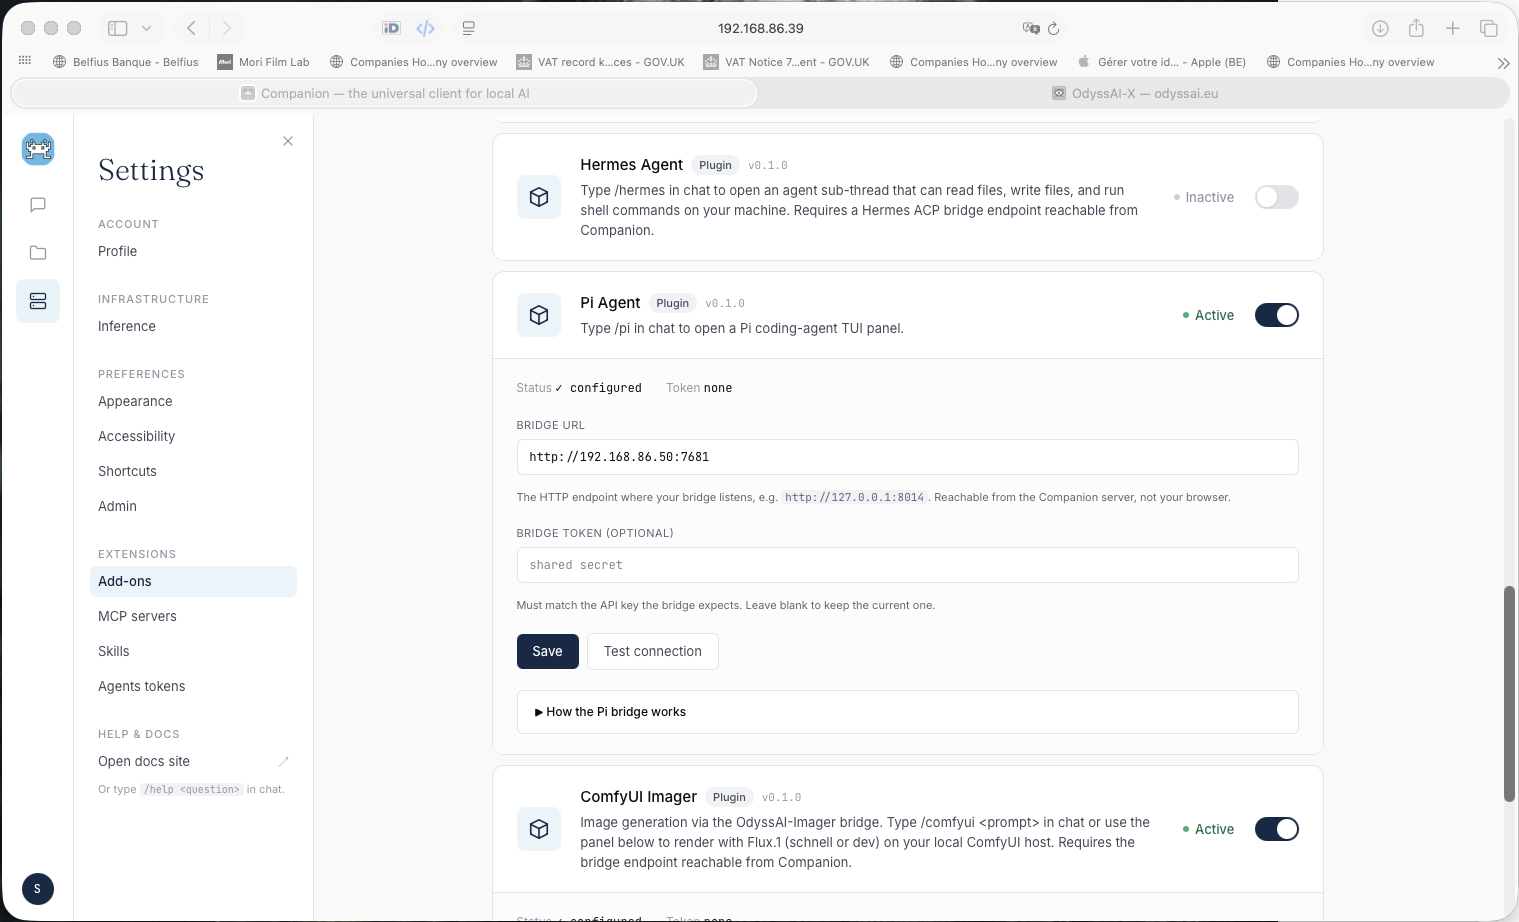
Task: Click the Pi Agent Active status label
Action: tap(1208, 315)
